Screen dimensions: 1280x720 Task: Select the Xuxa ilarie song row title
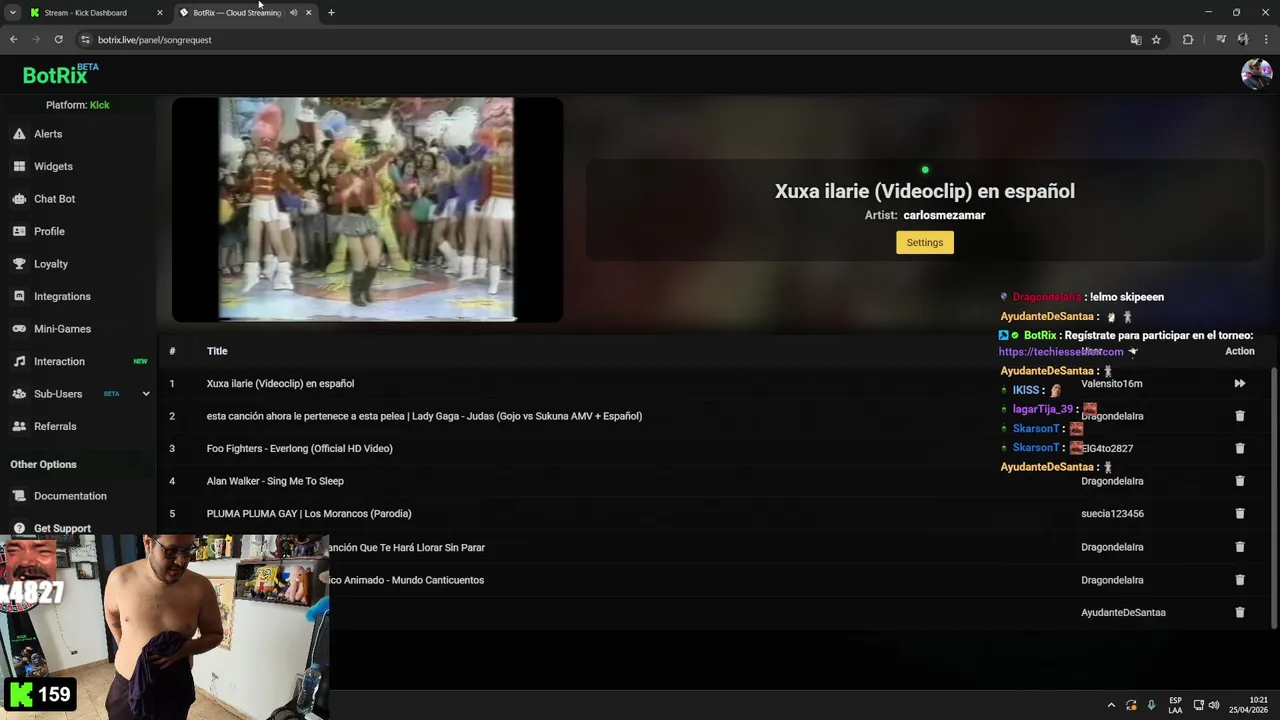click(280, 384)
